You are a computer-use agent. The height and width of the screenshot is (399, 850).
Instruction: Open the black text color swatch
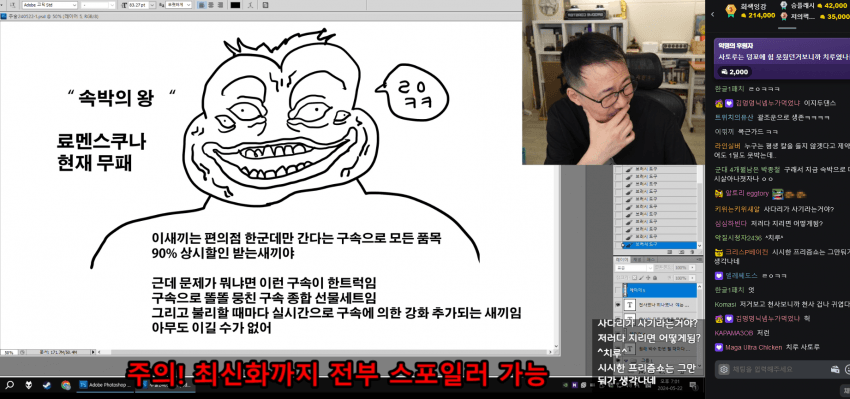pos(235,5)
